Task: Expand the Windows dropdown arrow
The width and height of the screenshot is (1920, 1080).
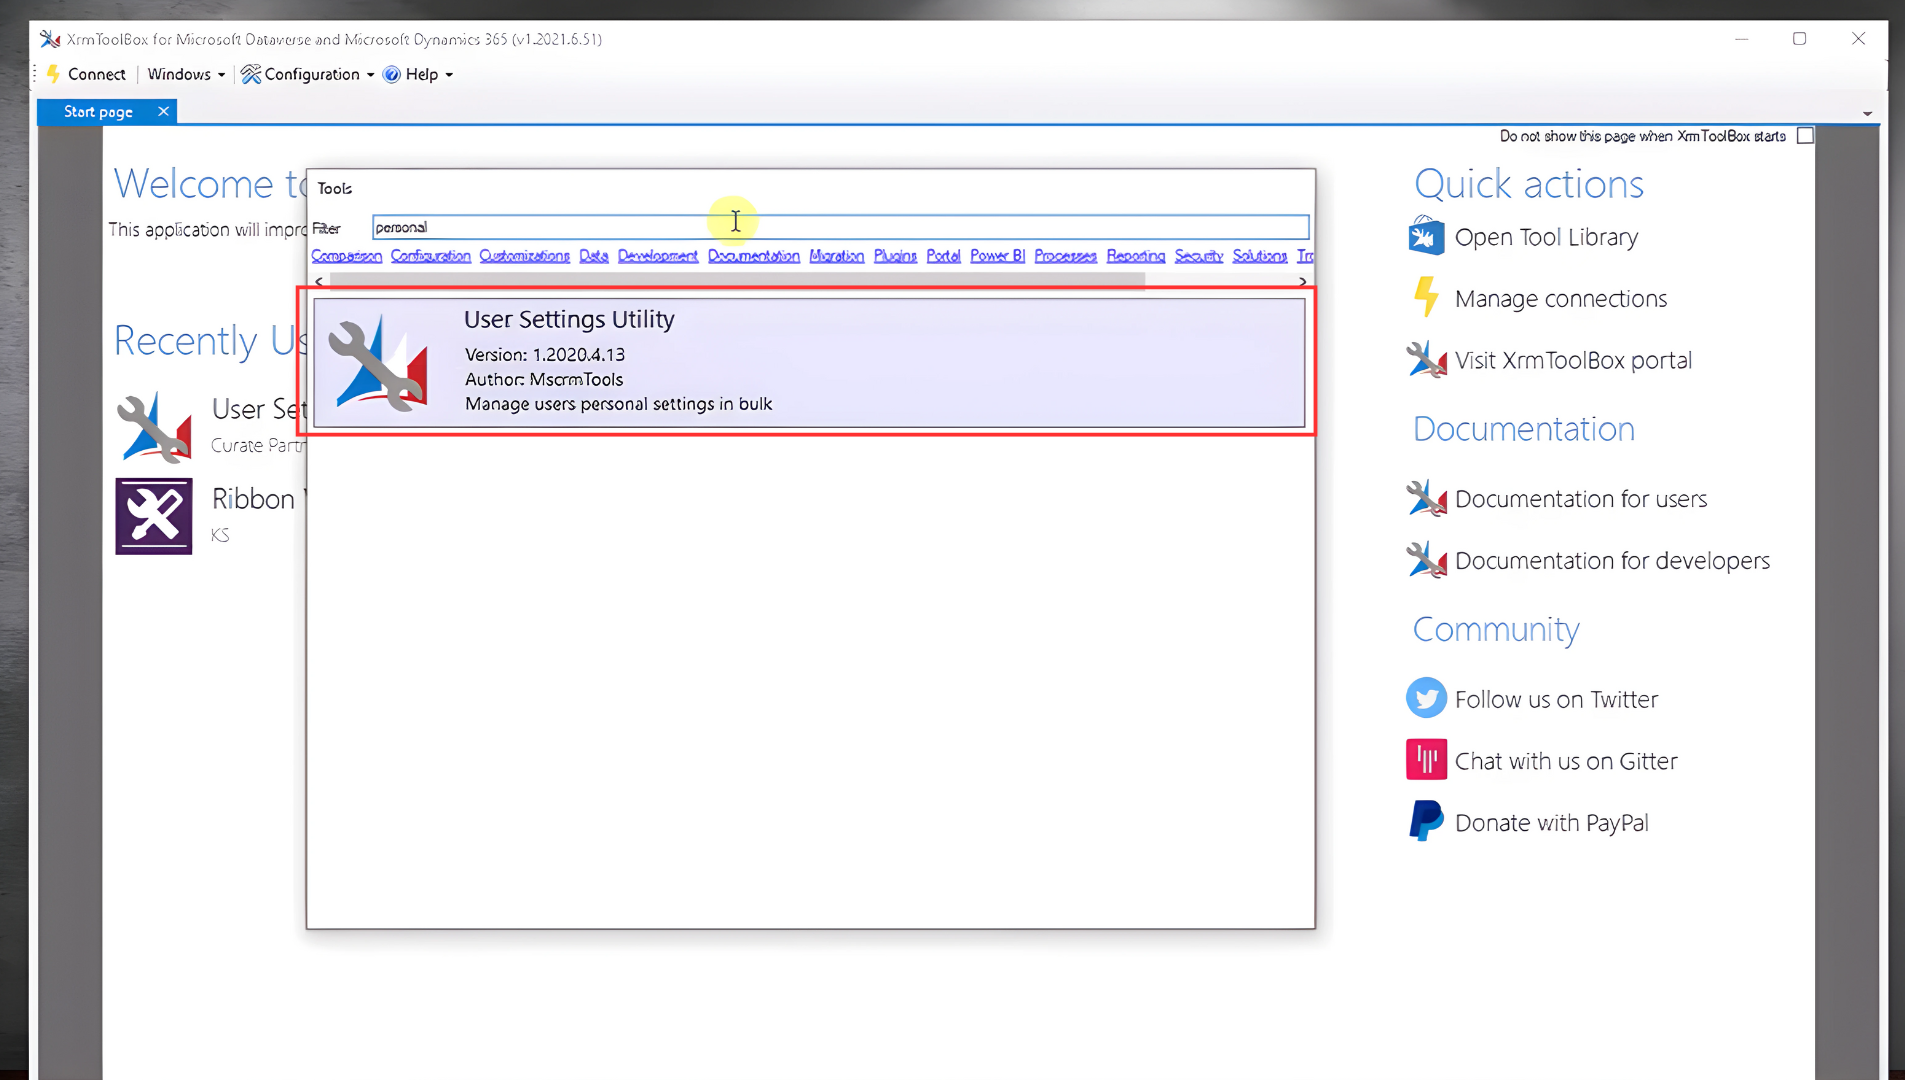Action: click(221, 75)
